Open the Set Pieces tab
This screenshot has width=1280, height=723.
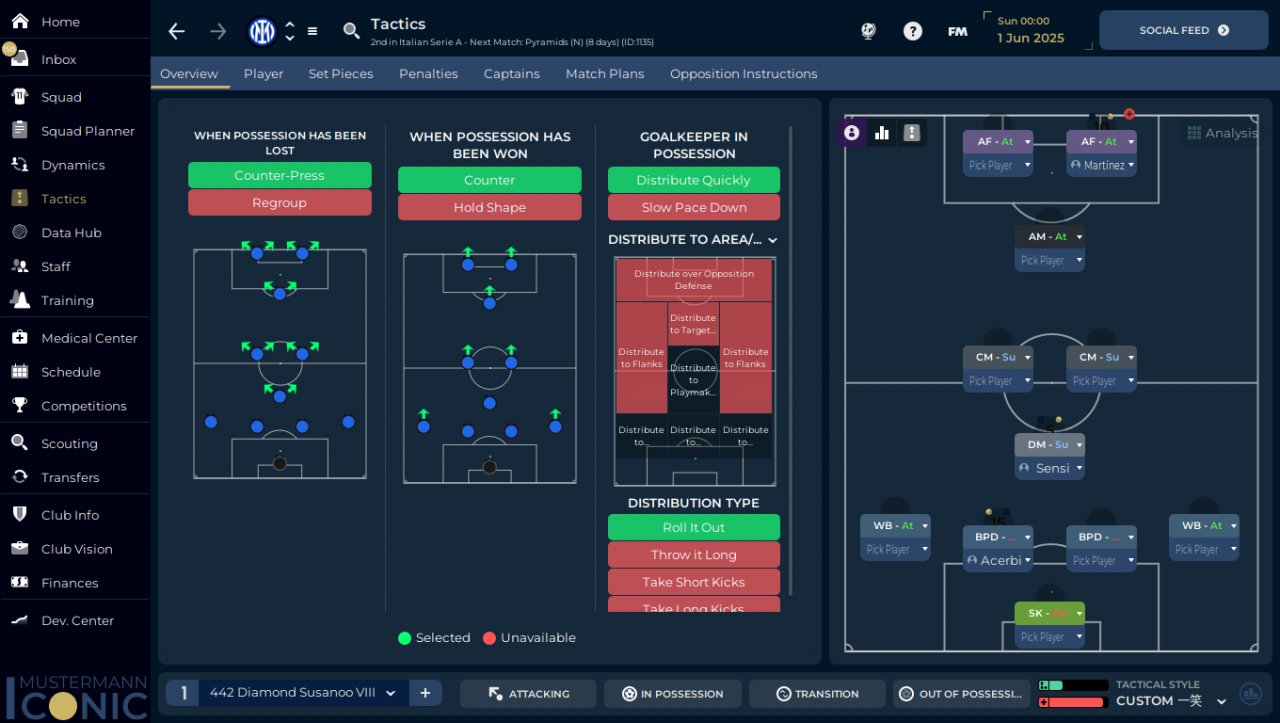pyautogui.click(x=341, y=74)
